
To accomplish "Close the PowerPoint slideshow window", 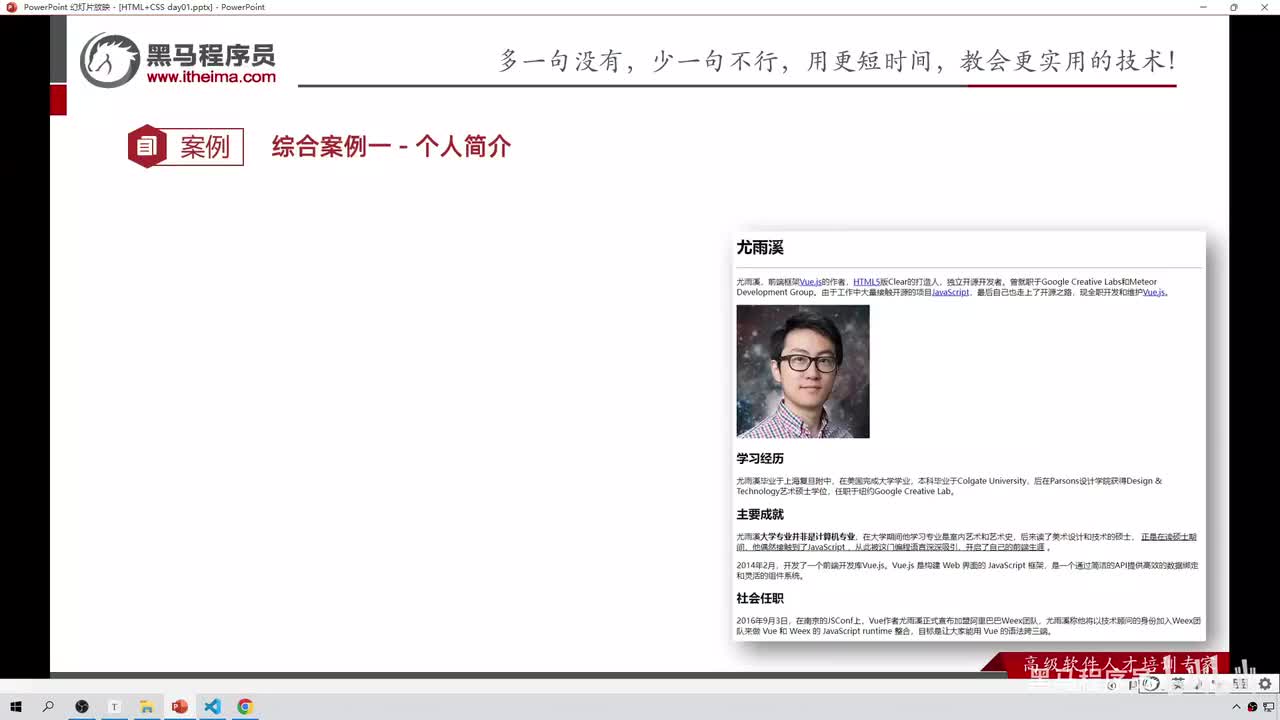I will click(x=1263, y=7).
